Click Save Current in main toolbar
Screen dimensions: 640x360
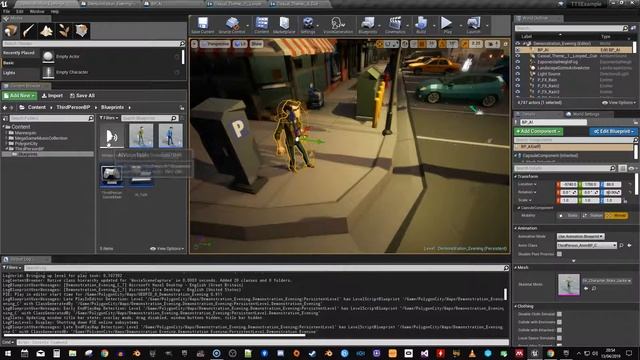(202, 25)
